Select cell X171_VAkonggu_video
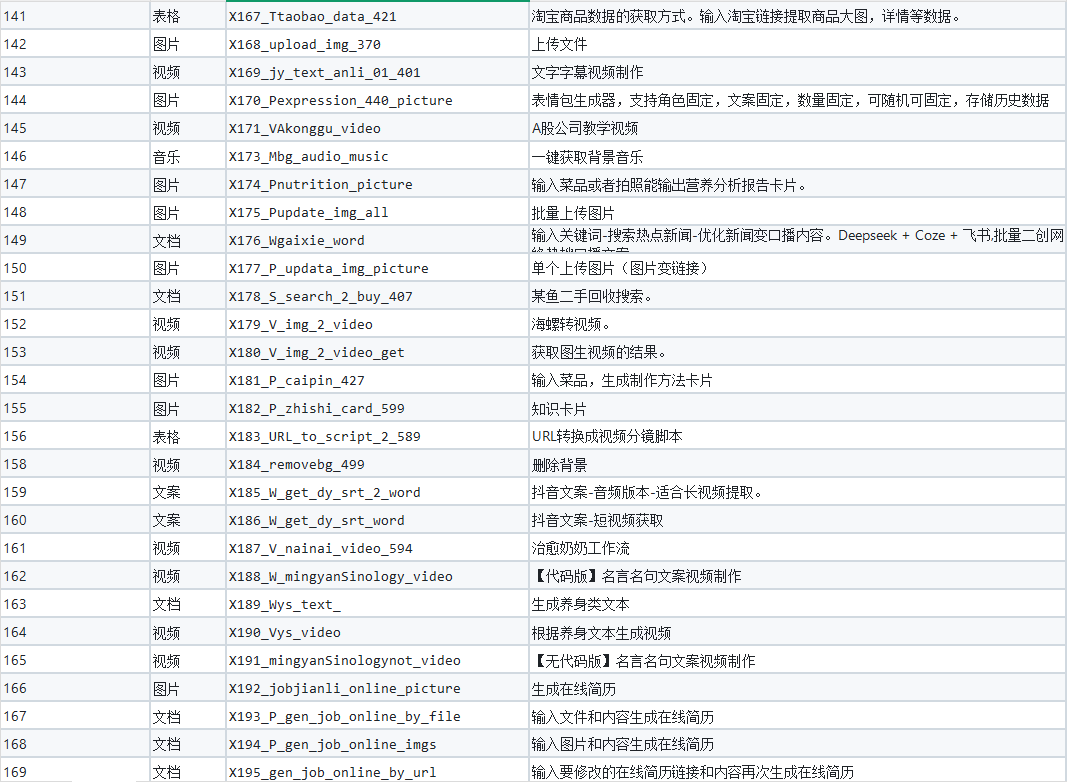 point(377,128)
